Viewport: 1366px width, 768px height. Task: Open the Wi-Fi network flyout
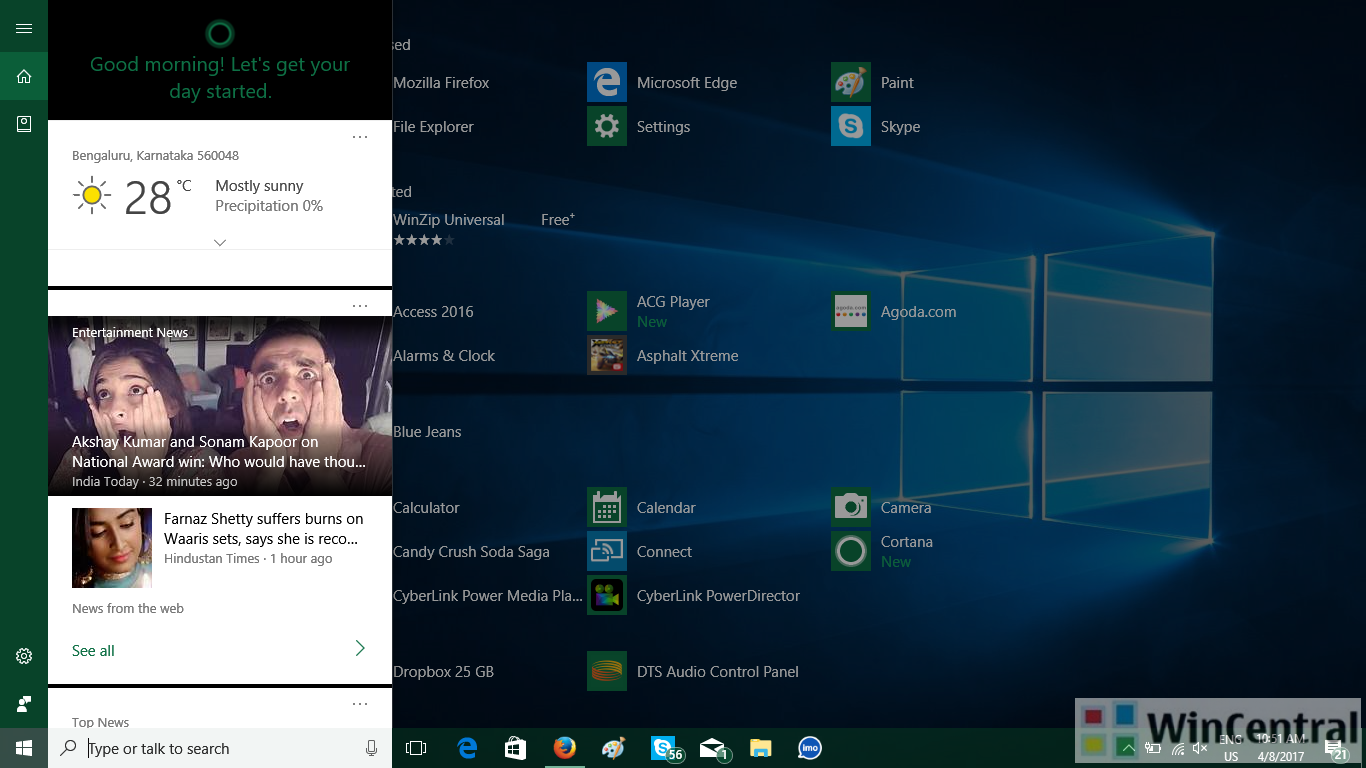coord(1177,748)
